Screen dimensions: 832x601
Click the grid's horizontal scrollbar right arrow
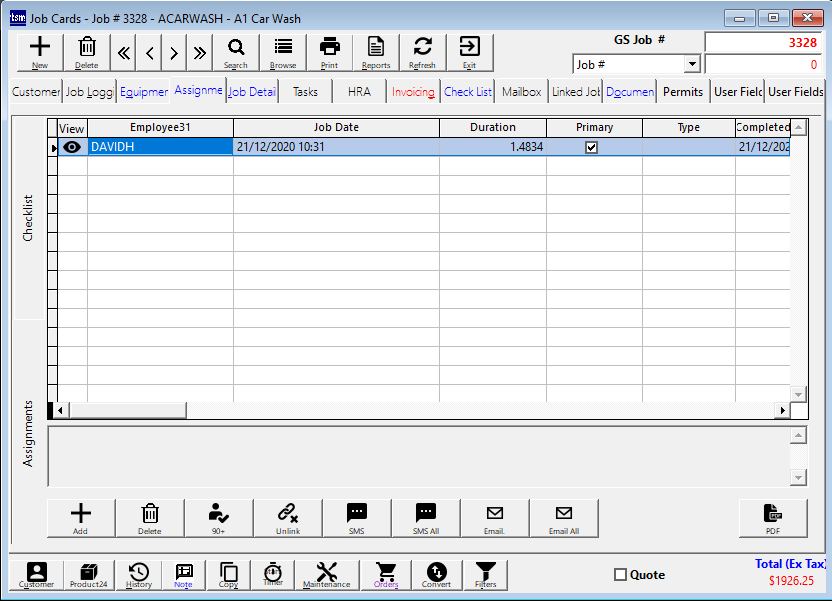click(782, 410)
